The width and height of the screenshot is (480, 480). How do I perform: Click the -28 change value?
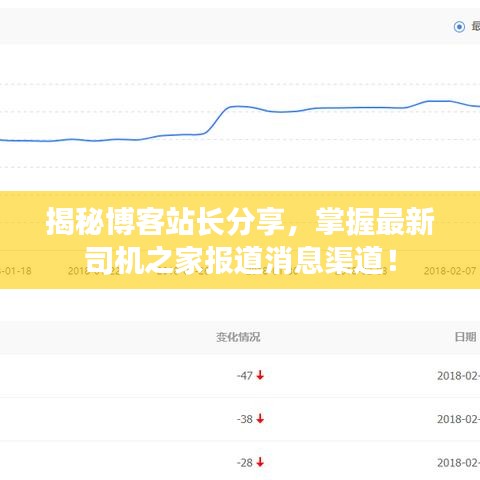click(245, 463)
